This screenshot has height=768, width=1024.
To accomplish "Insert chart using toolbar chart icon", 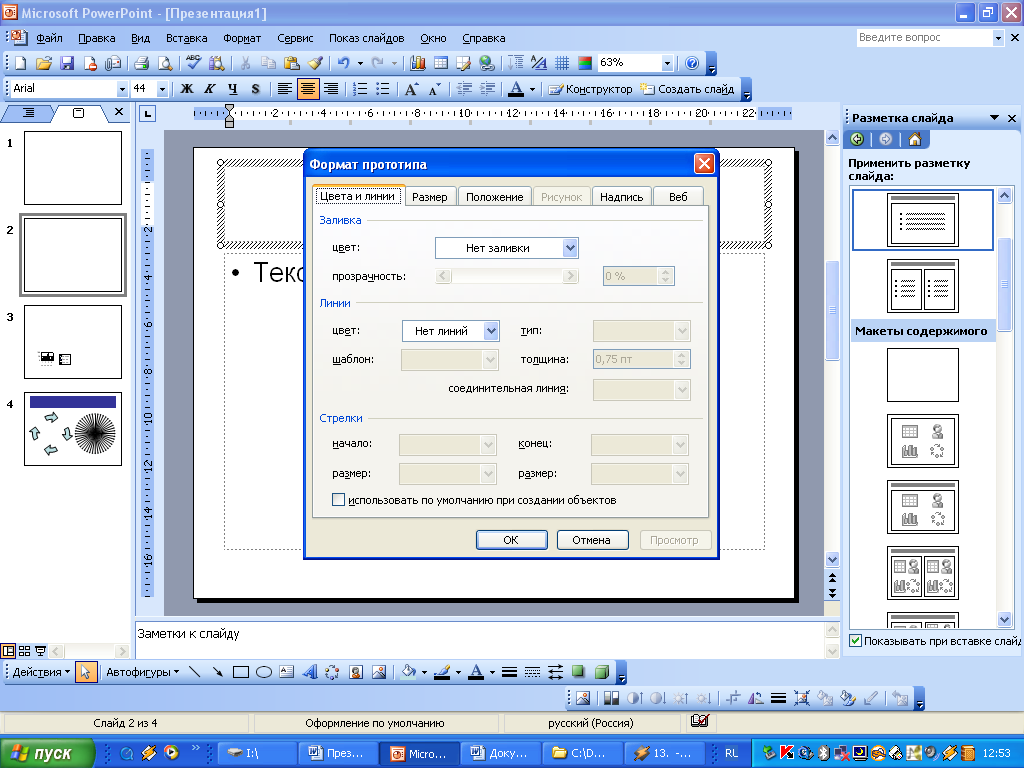I will [x=418, y=63].
